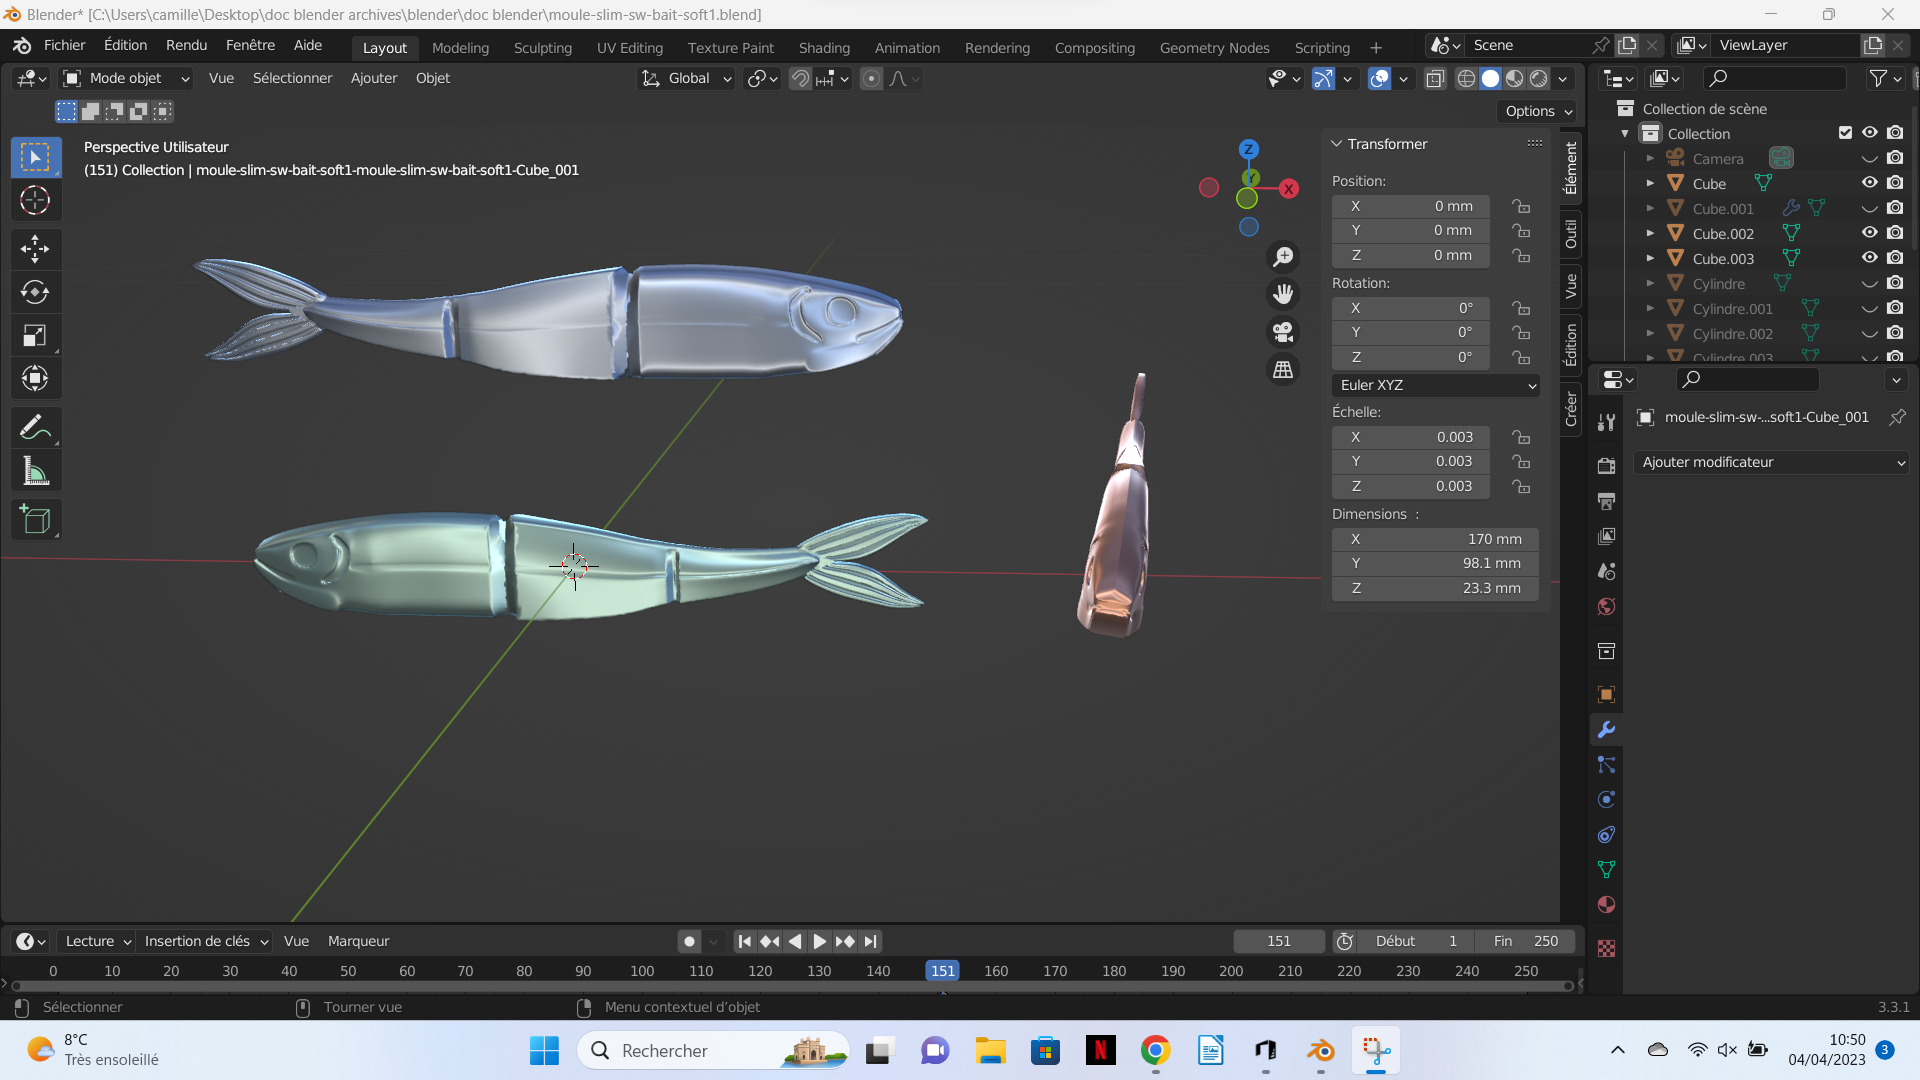Open the Render properties tab

1606,466
